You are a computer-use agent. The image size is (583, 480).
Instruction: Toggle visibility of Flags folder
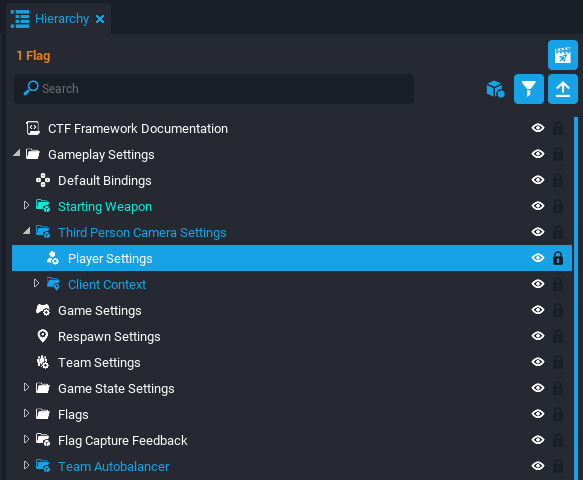click(538, 414)
